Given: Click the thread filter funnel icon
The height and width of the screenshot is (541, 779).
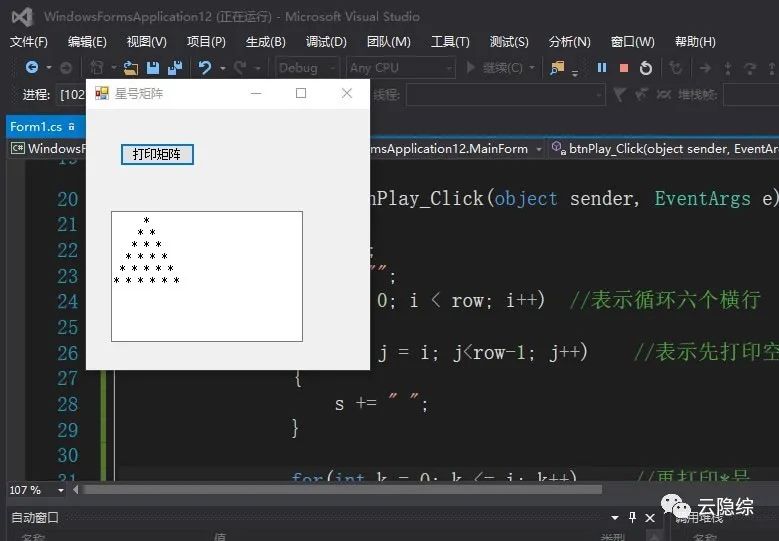Looking at the screenshot, I should (x=619, y=94).
